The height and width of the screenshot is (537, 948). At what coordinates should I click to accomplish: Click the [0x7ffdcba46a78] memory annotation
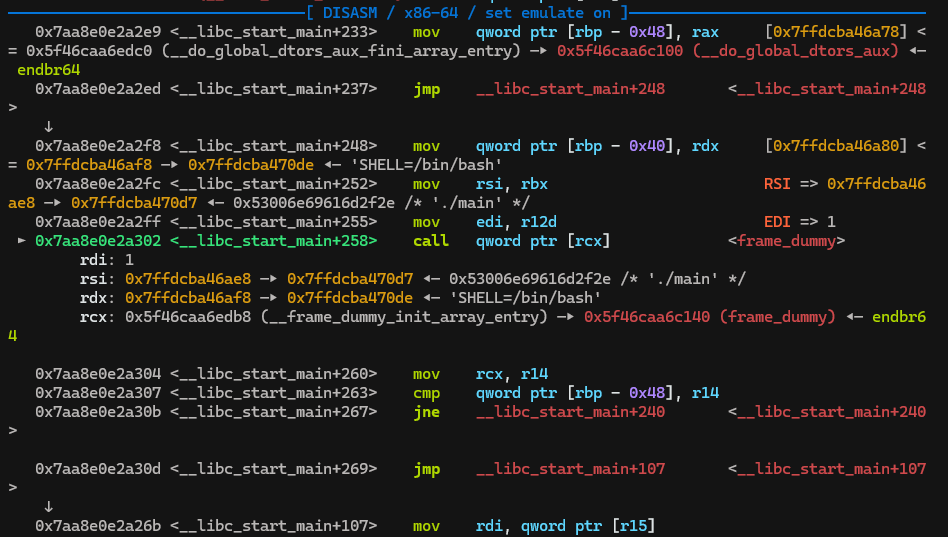(833, 32)
